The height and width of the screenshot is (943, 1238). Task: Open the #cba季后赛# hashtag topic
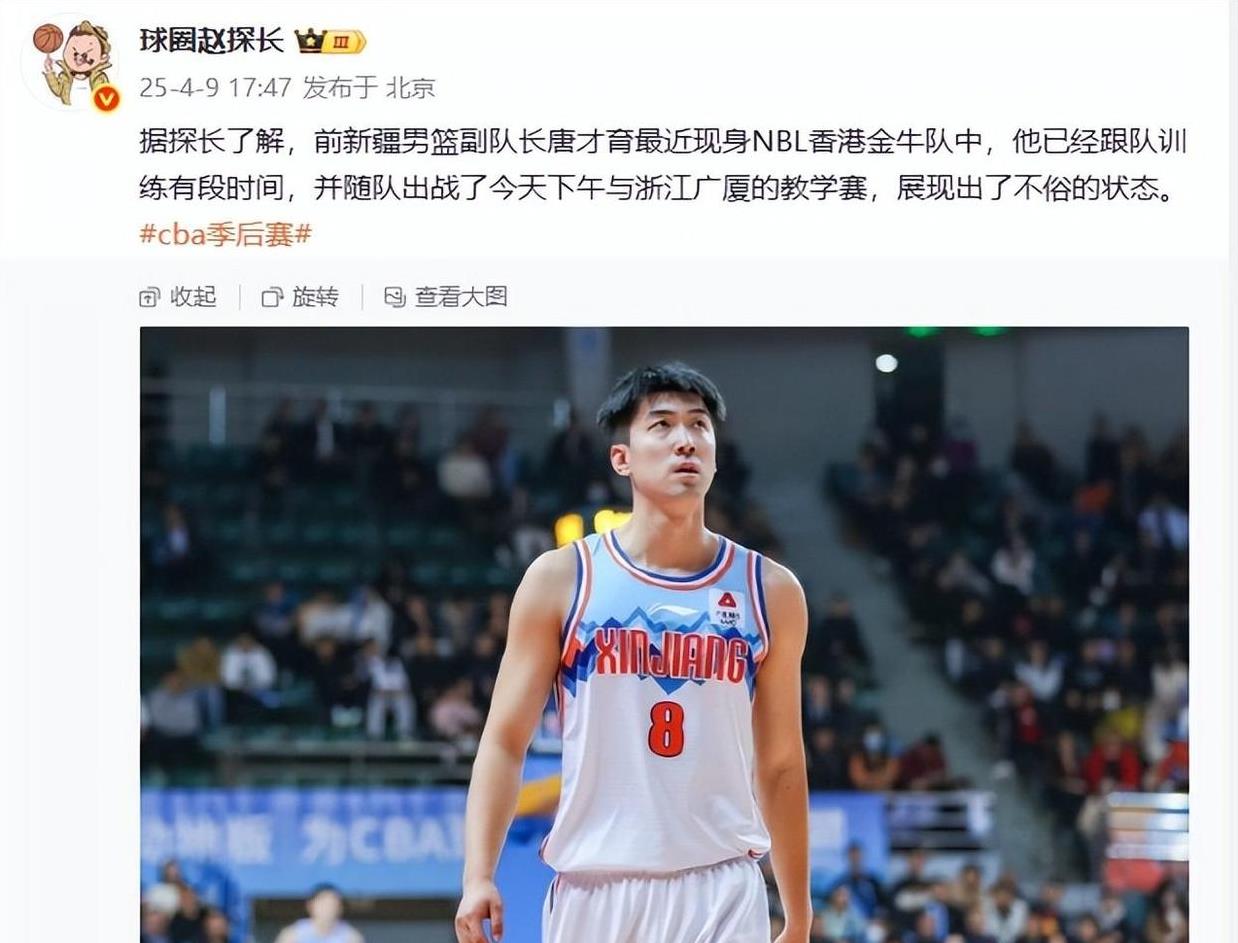click(226, 234)
